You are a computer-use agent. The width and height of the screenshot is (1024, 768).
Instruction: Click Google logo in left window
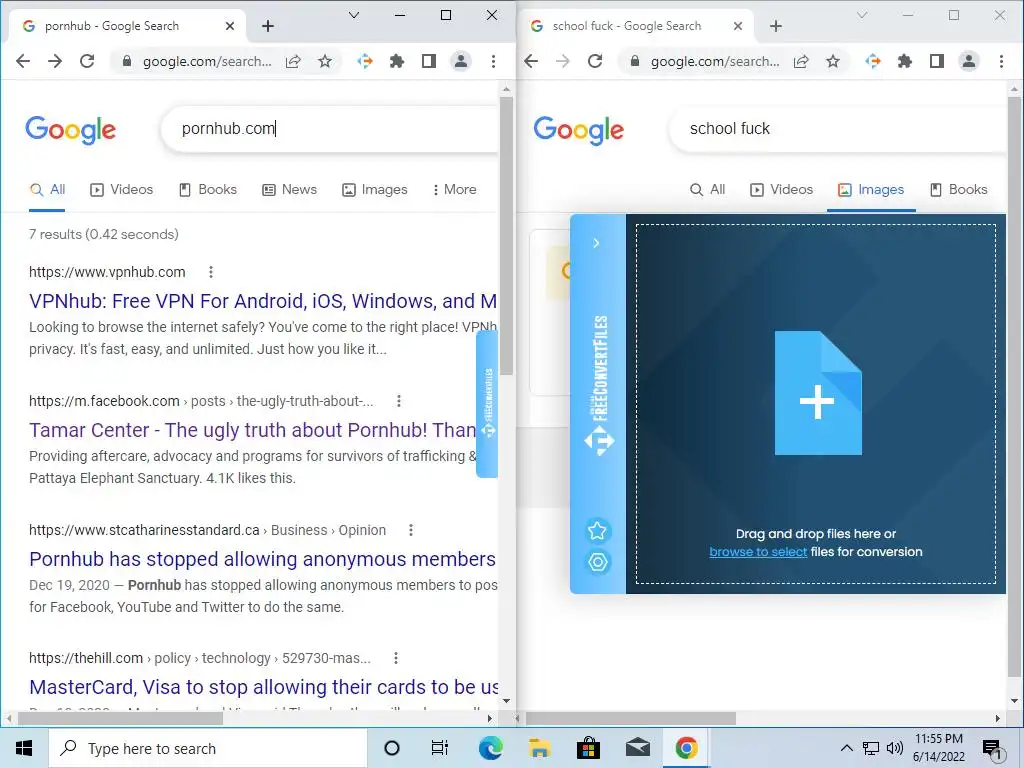pyautogui.click(x=71, y=130)
